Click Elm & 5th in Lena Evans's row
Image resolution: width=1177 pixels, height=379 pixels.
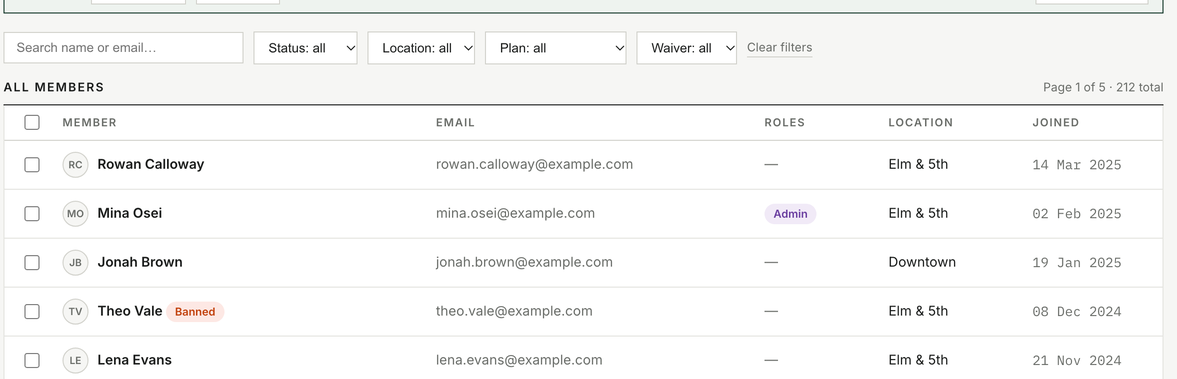click(x=918, y=360)
